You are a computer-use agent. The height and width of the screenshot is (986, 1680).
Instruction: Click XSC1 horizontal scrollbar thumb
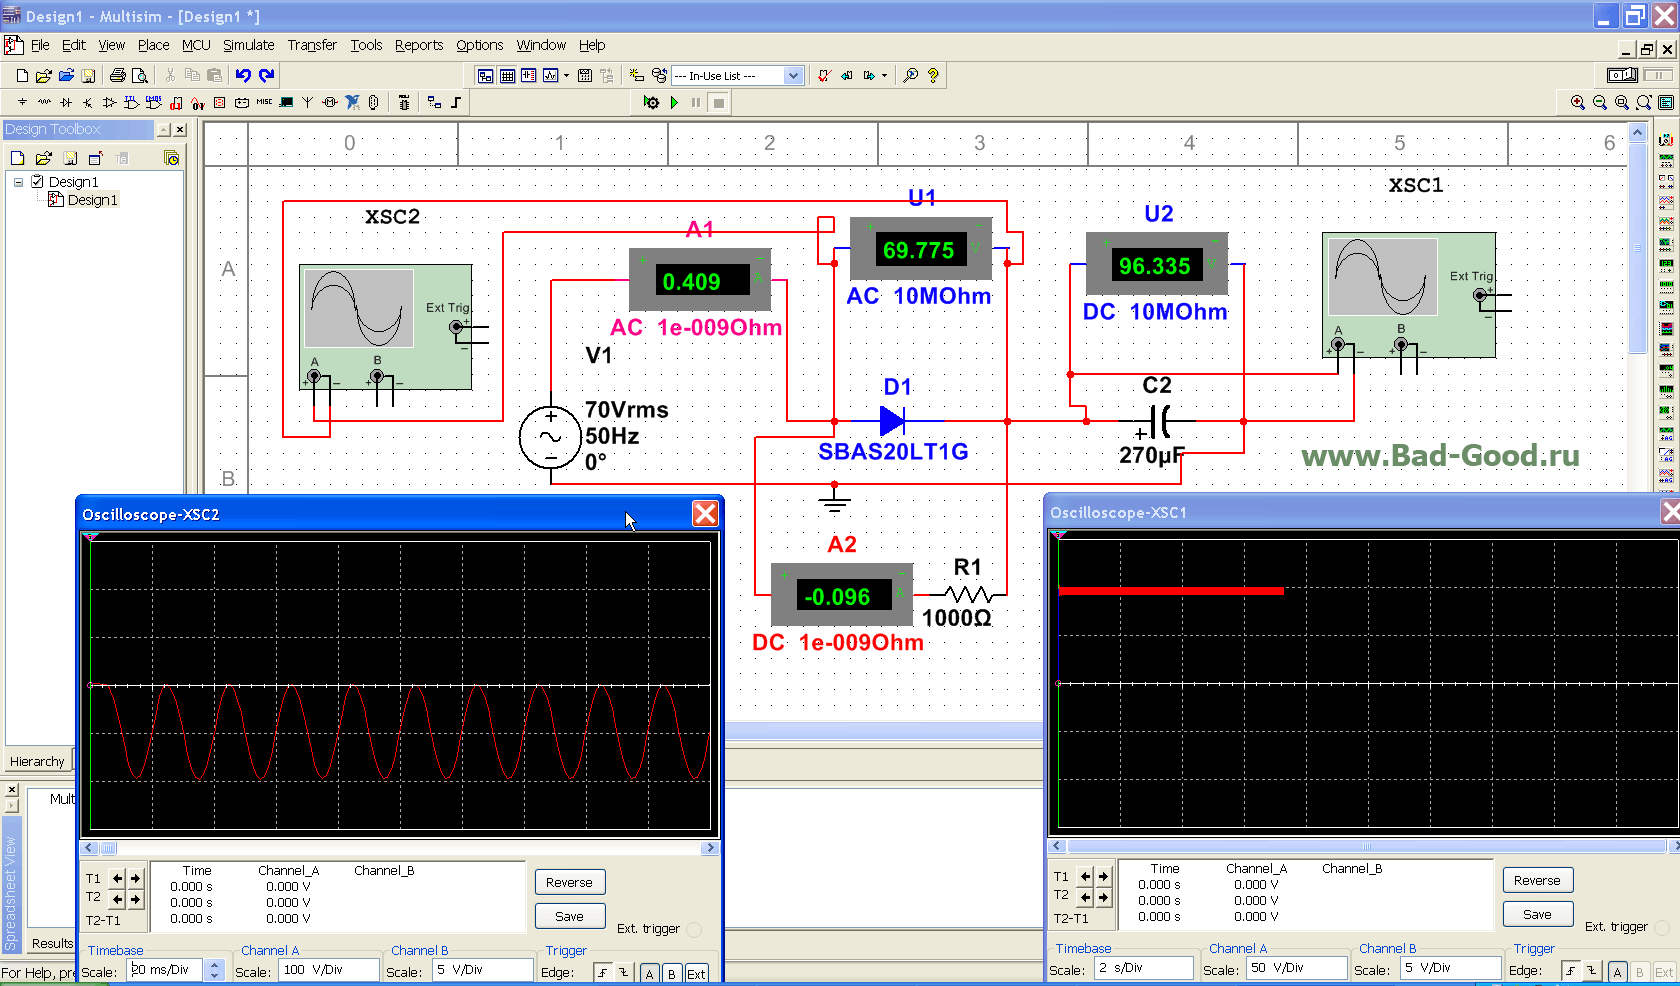(x=1367, y=846)
